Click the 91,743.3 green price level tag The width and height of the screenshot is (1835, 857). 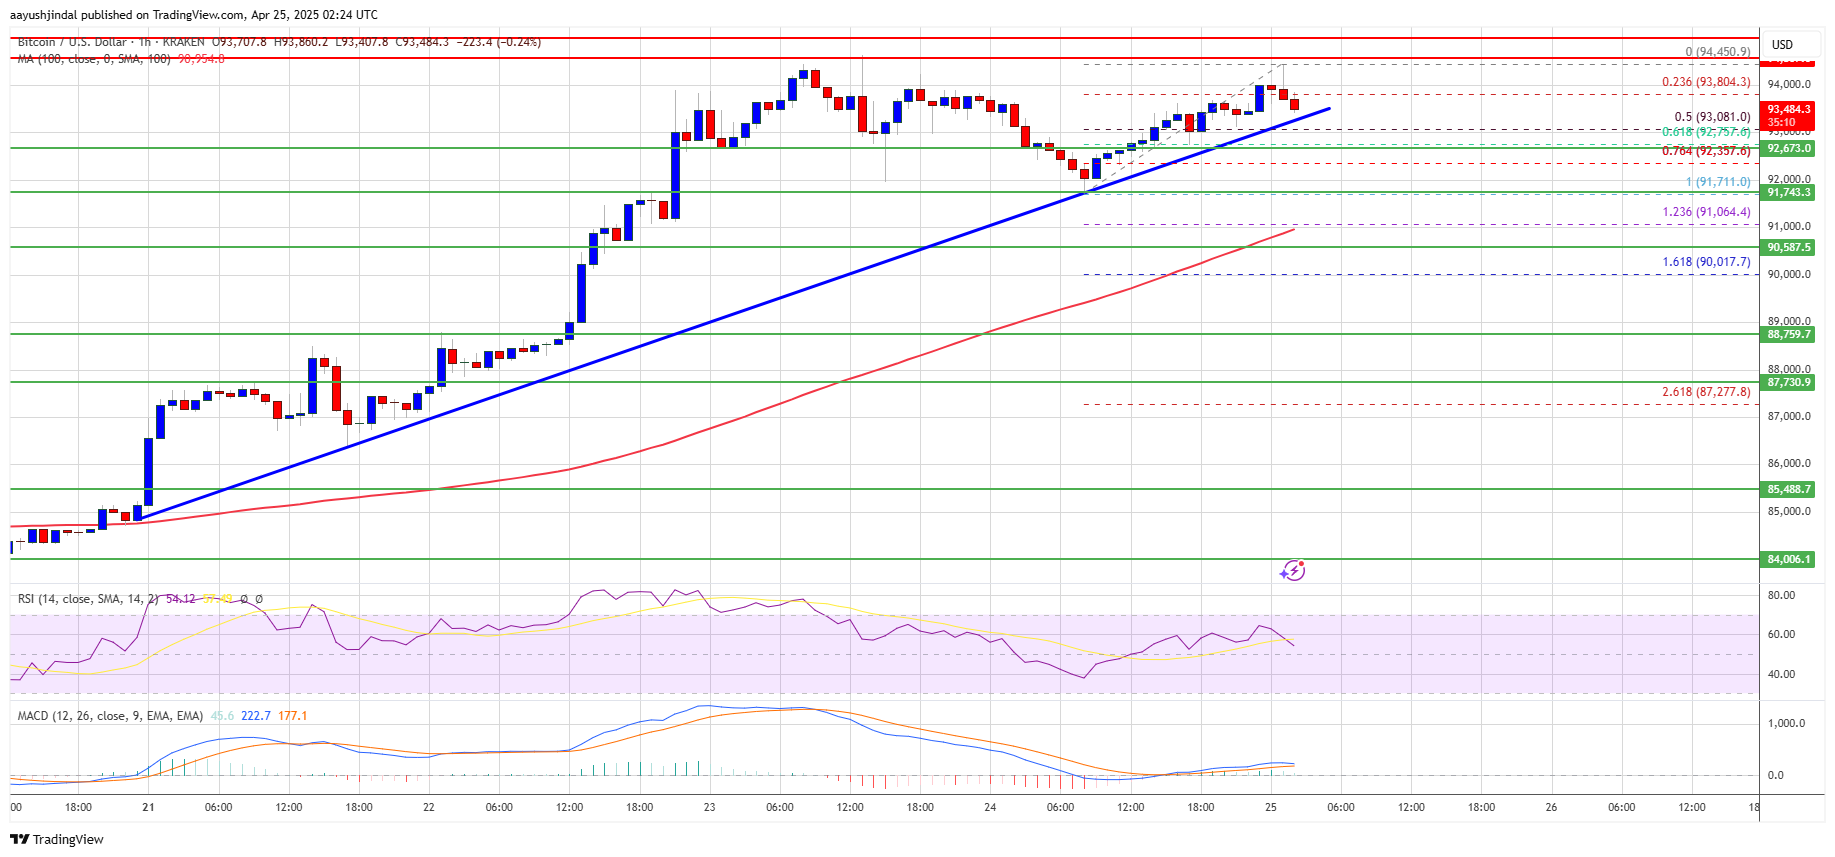click(1788, 192)
